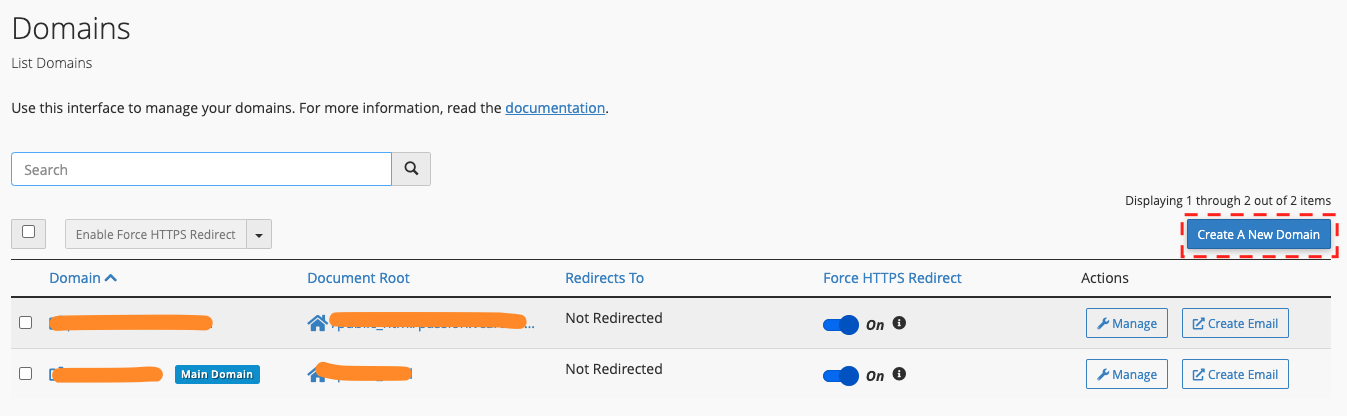Open the documentation link
The height and width of the screenshot is (416, 1347).
[x=555, y=108]
